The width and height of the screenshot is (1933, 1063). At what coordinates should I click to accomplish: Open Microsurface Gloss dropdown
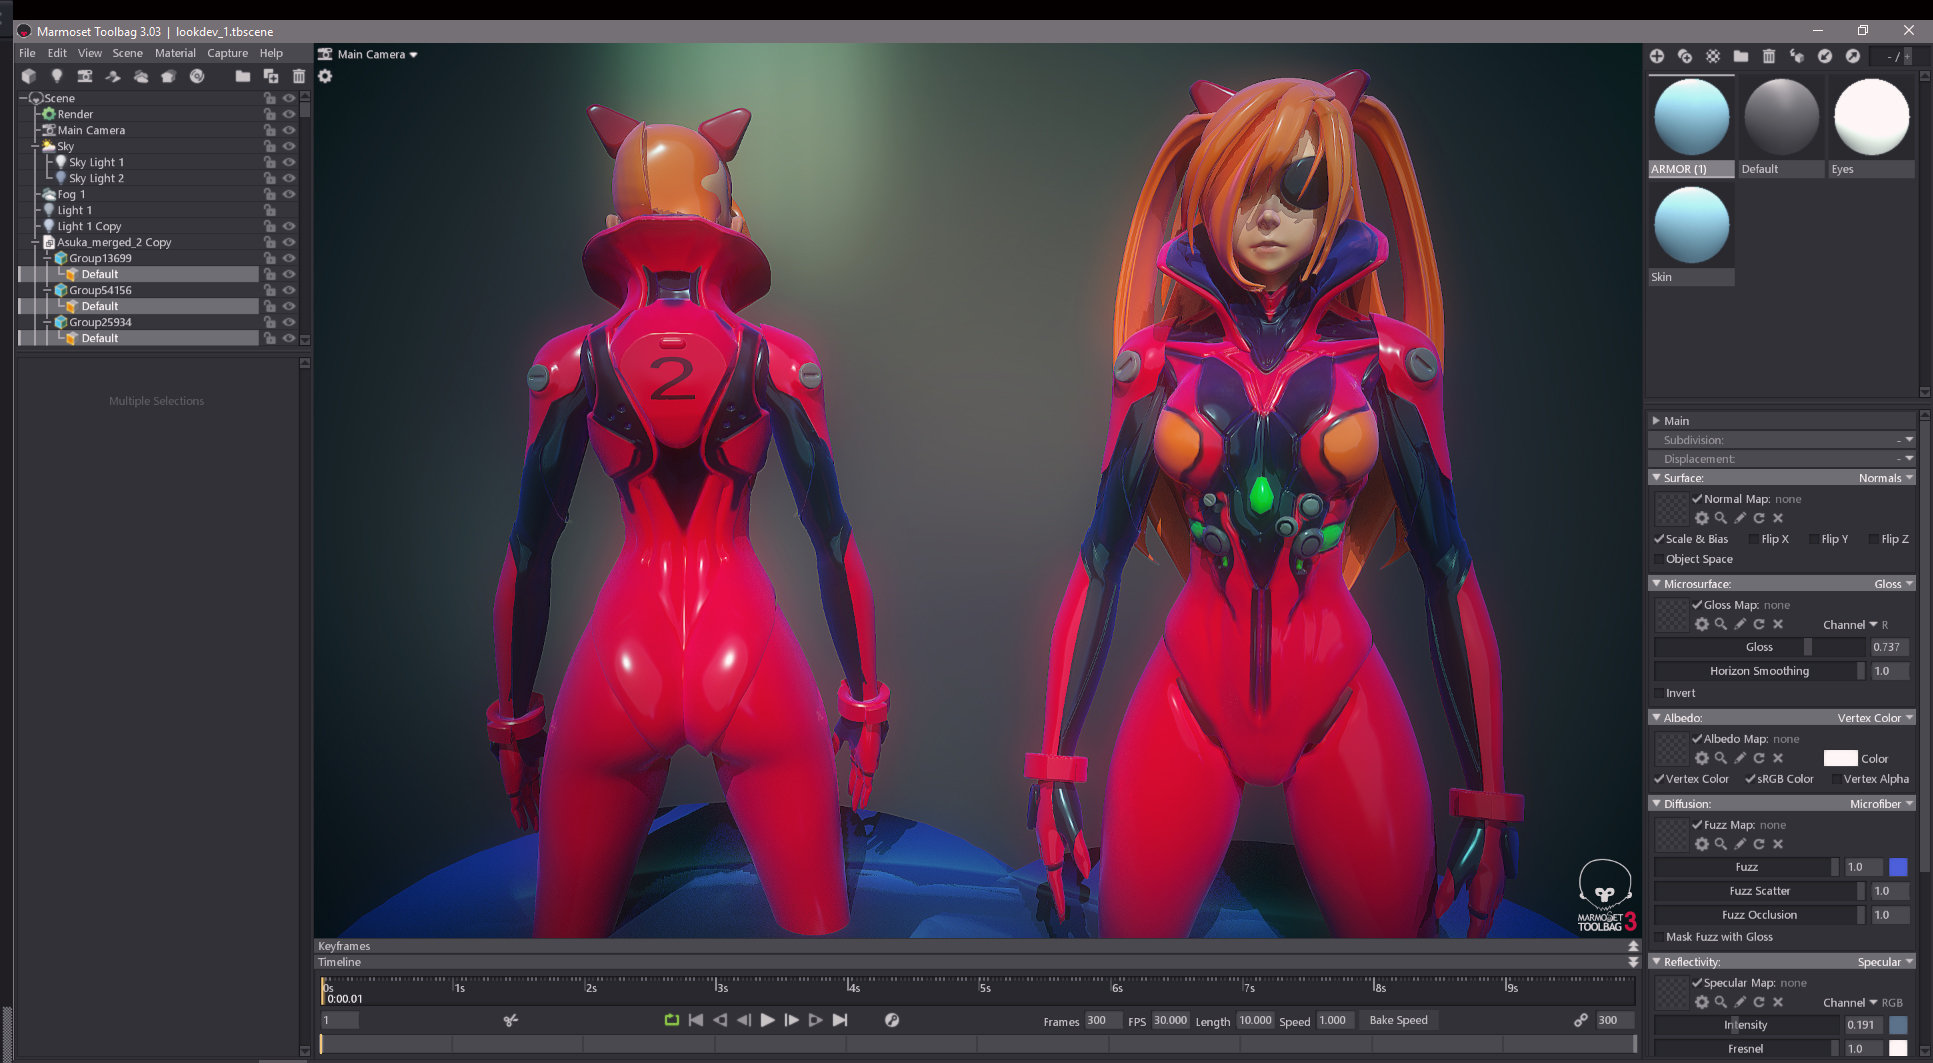[1893, 584]
